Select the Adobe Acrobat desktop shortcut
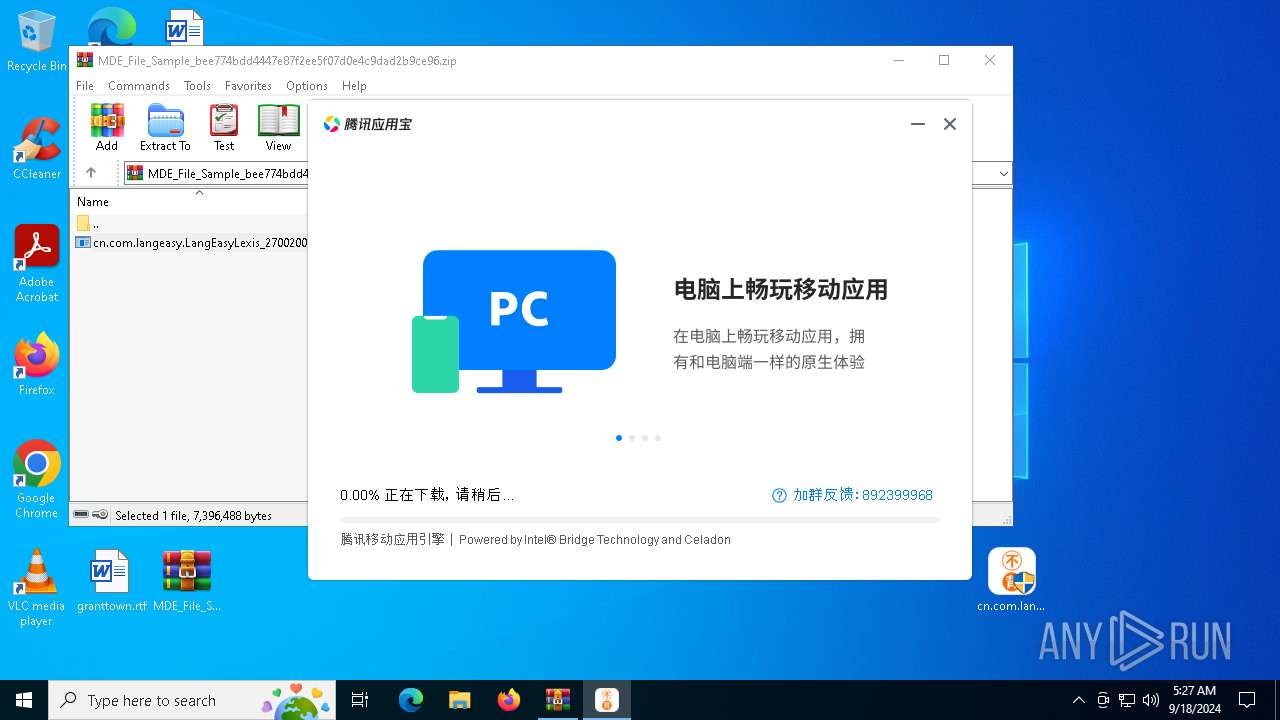 (x=37, y=264)
